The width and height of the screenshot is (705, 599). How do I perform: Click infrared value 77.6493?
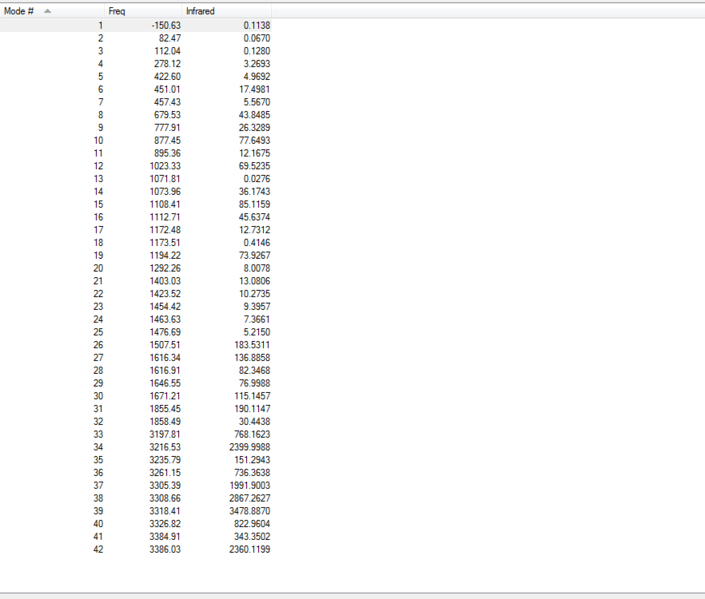coord(254,141)
